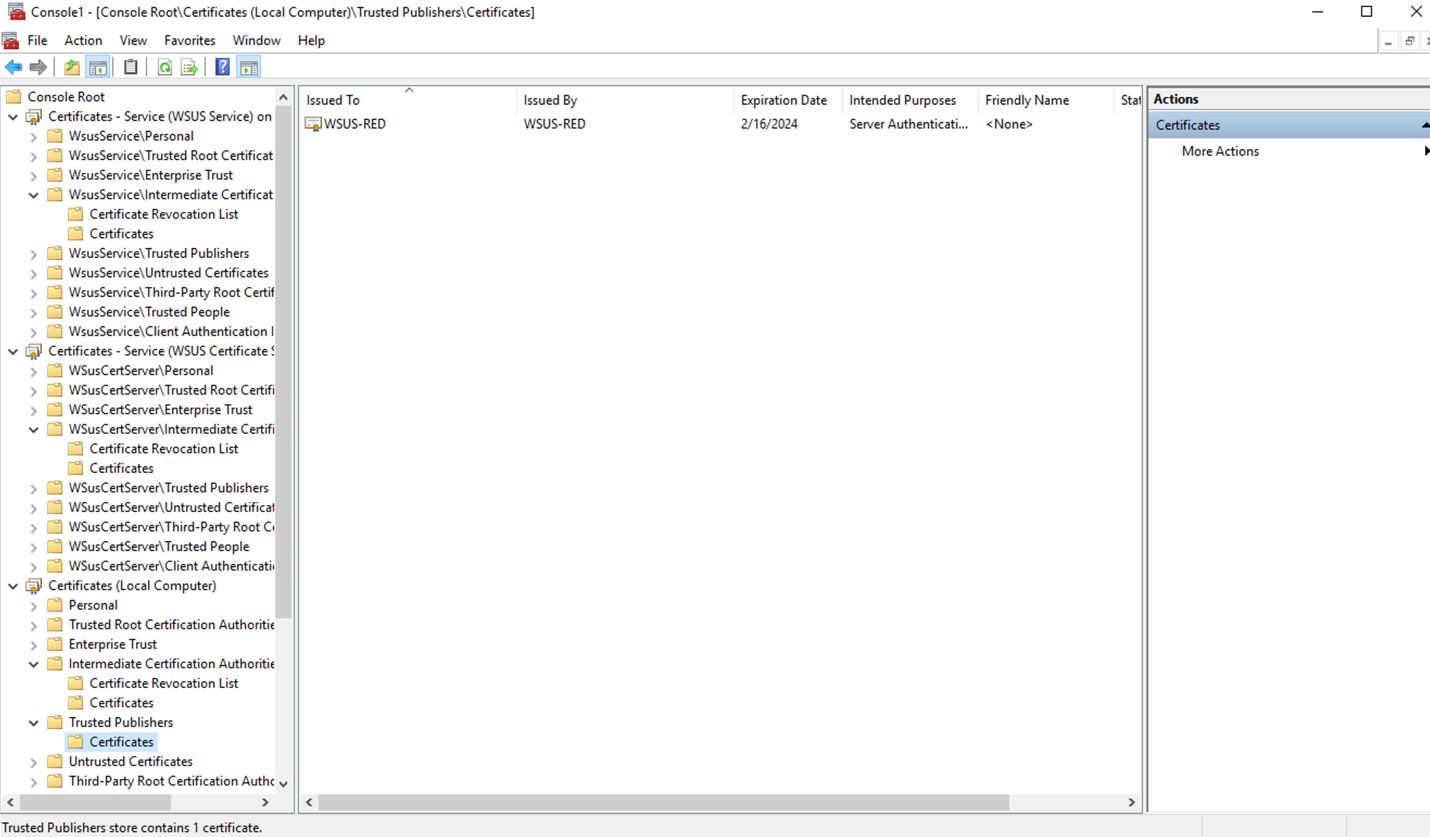Select WsusService\Trusted Publishers in the tree
This screenshot has height=837, width=1430.
pyautogui.click(x=159, y=254)
